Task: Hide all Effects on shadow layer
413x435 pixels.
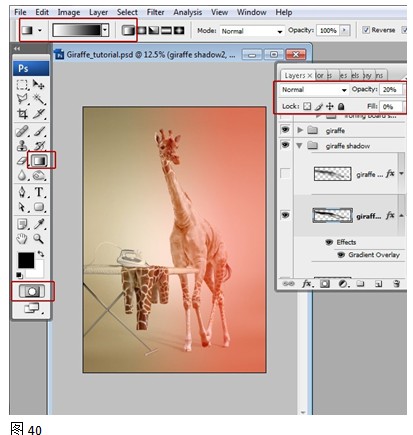Action: [x=329, y=242]
